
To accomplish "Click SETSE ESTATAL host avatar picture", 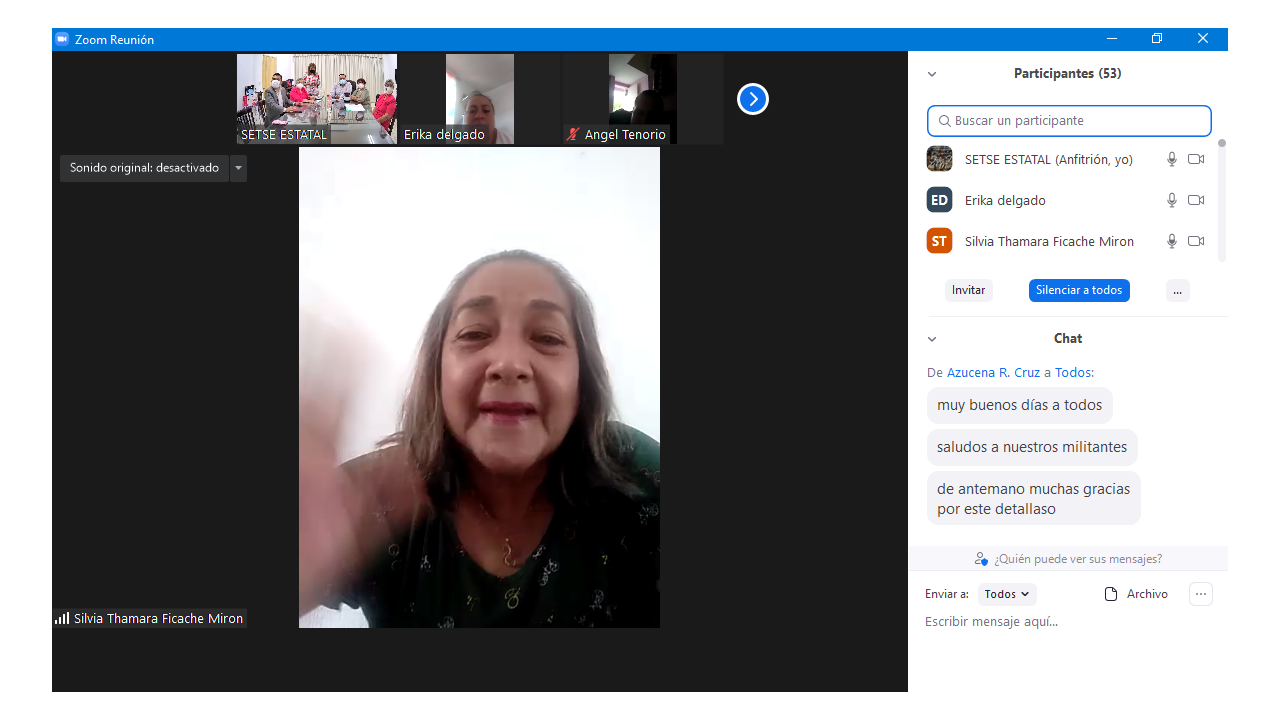I will tap(939, 159).
